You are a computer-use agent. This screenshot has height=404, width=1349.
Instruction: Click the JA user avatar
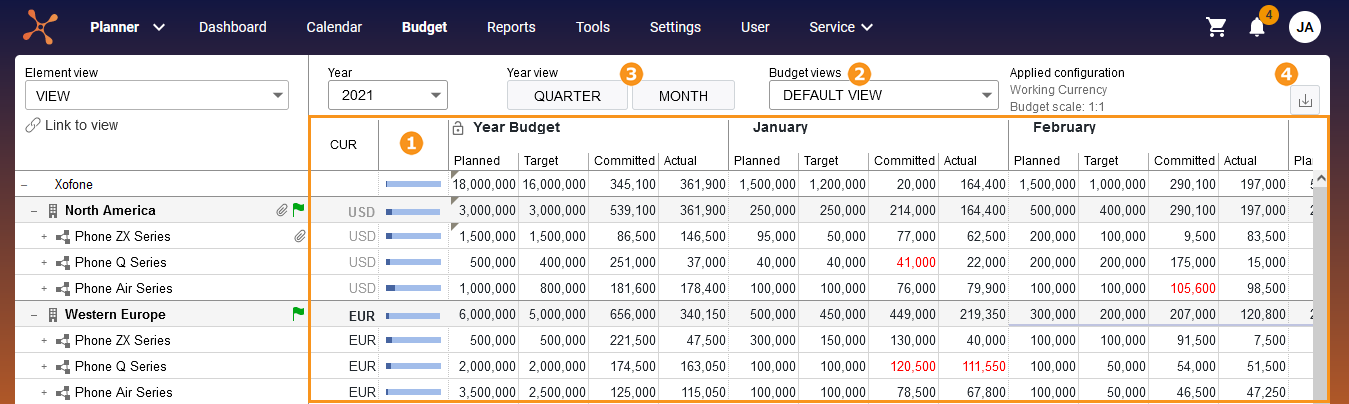click(1304, 27)
